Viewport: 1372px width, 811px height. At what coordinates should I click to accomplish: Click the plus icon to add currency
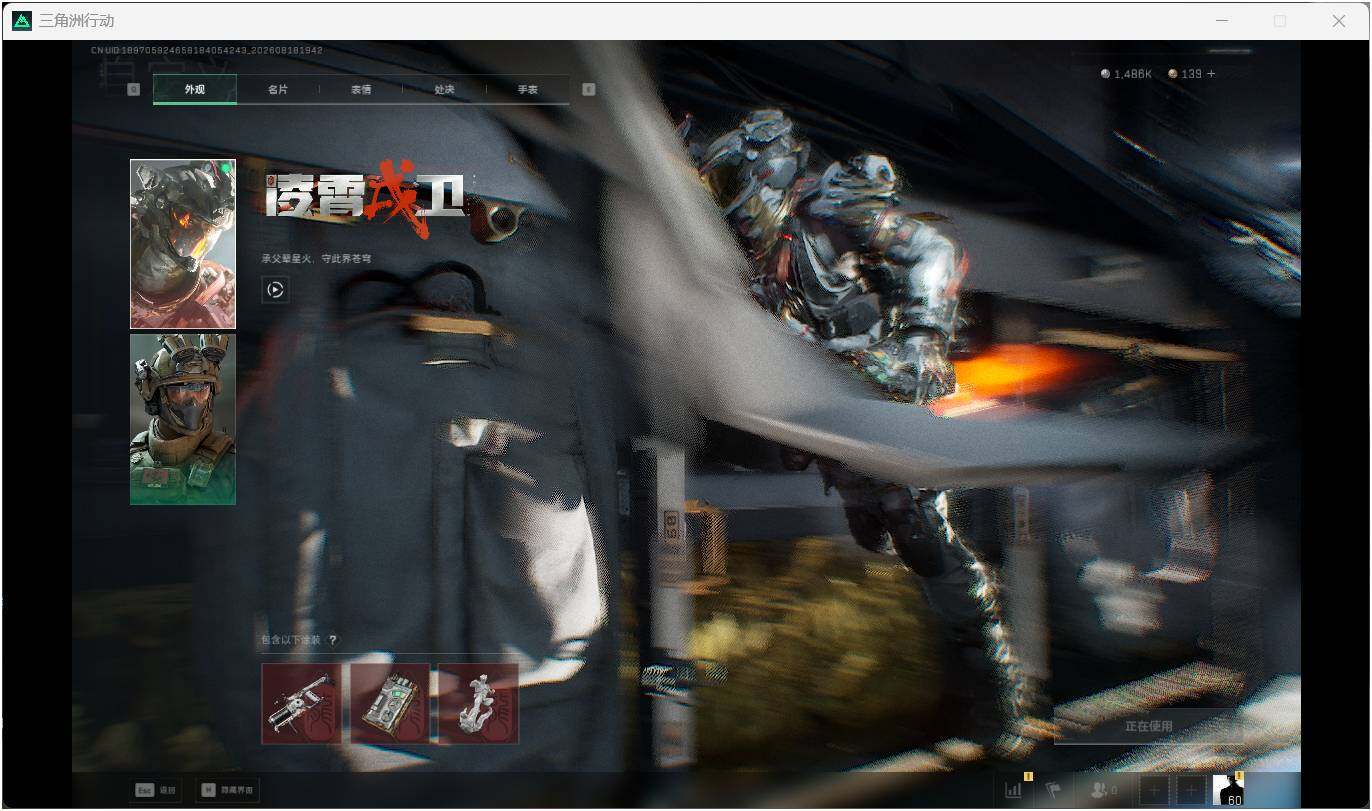pyautogui.click(x=1212, y=74)
